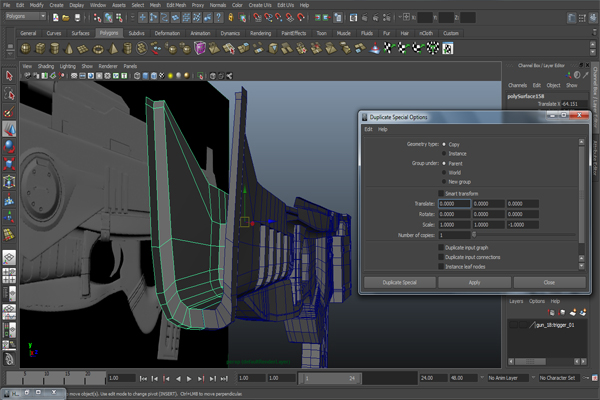Select Copy geometry type
The image size is (600, 400).
pos(444,144)
